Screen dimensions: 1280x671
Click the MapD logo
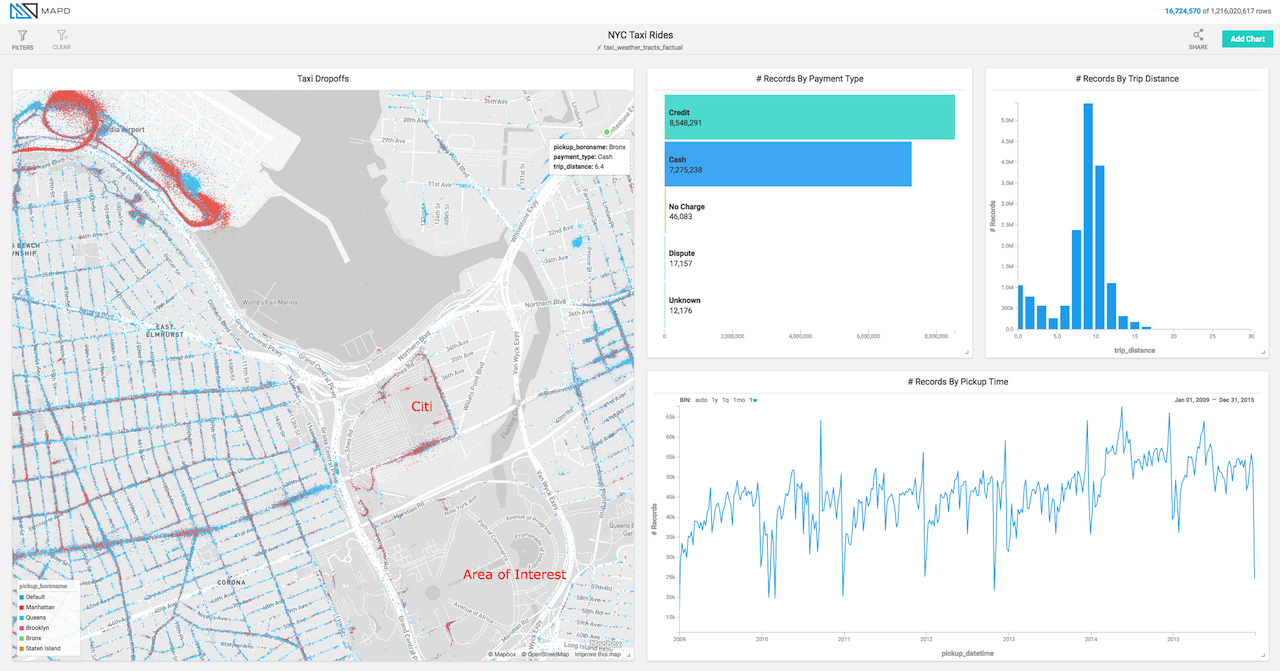(x=40, y=11)
